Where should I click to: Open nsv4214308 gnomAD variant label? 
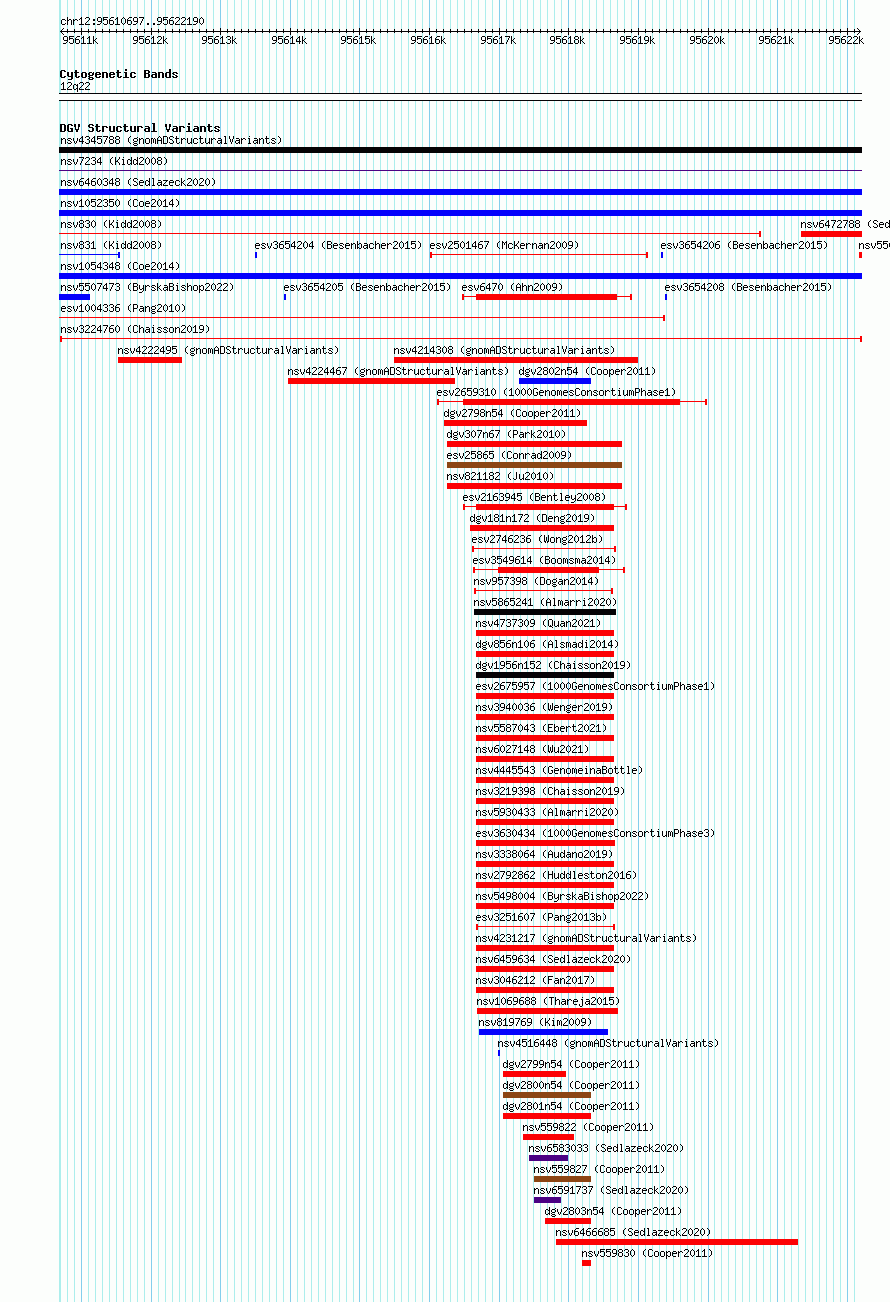[x=505, y=350]
